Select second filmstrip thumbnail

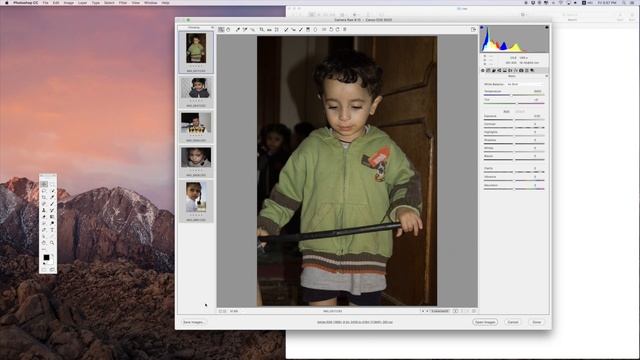pyautogui.click(x=196, y=88)
